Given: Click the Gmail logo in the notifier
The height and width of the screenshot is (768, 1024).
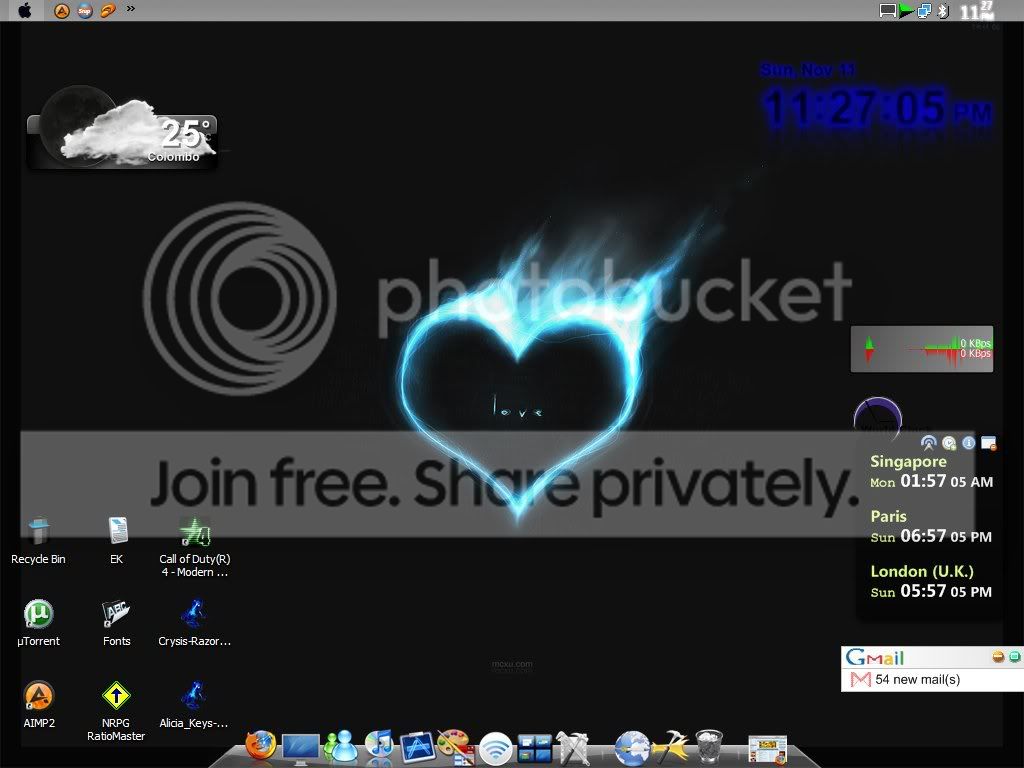Looking at the screenshot, I should (874, 657).
